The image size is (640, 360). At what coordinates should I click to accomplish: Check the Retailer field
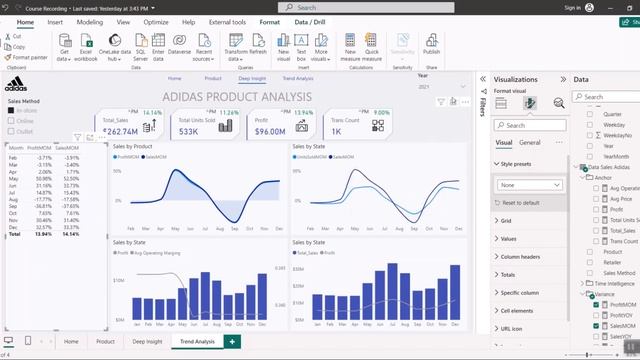pyautogui.click(x=590, y=262)
